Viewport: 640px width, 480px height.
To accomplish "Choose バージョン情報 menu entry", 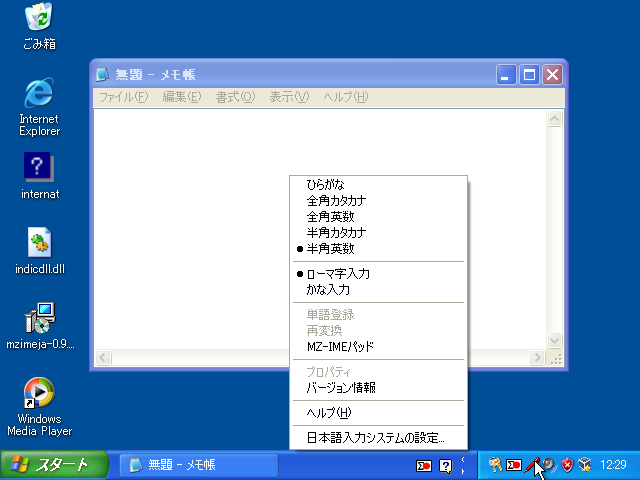I will (x=341, y=387).
